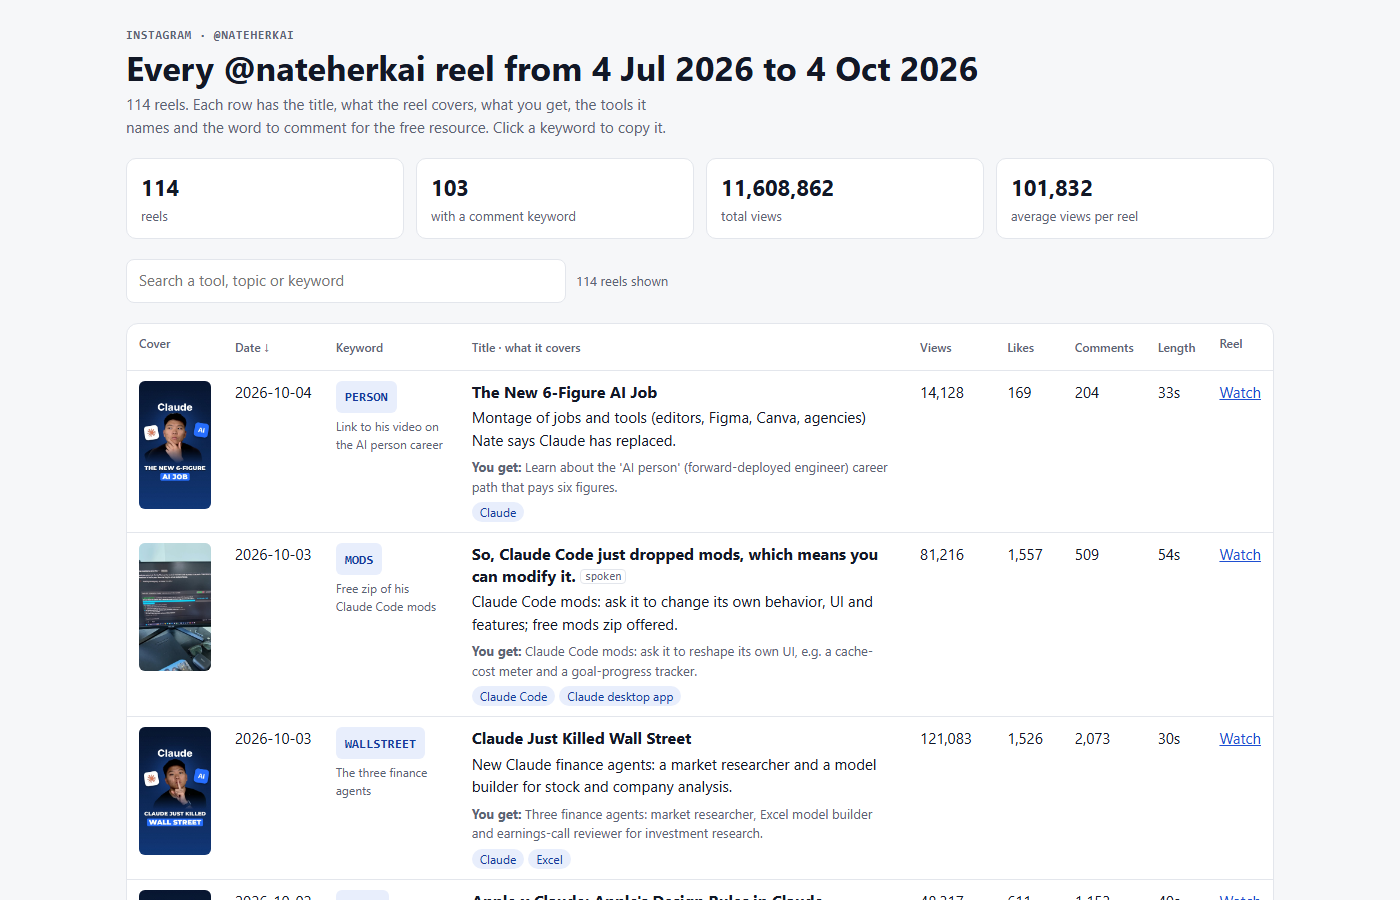Click the '114 reels shown' counter text
The image size is (1400, 900).
(x=622, y=282)
